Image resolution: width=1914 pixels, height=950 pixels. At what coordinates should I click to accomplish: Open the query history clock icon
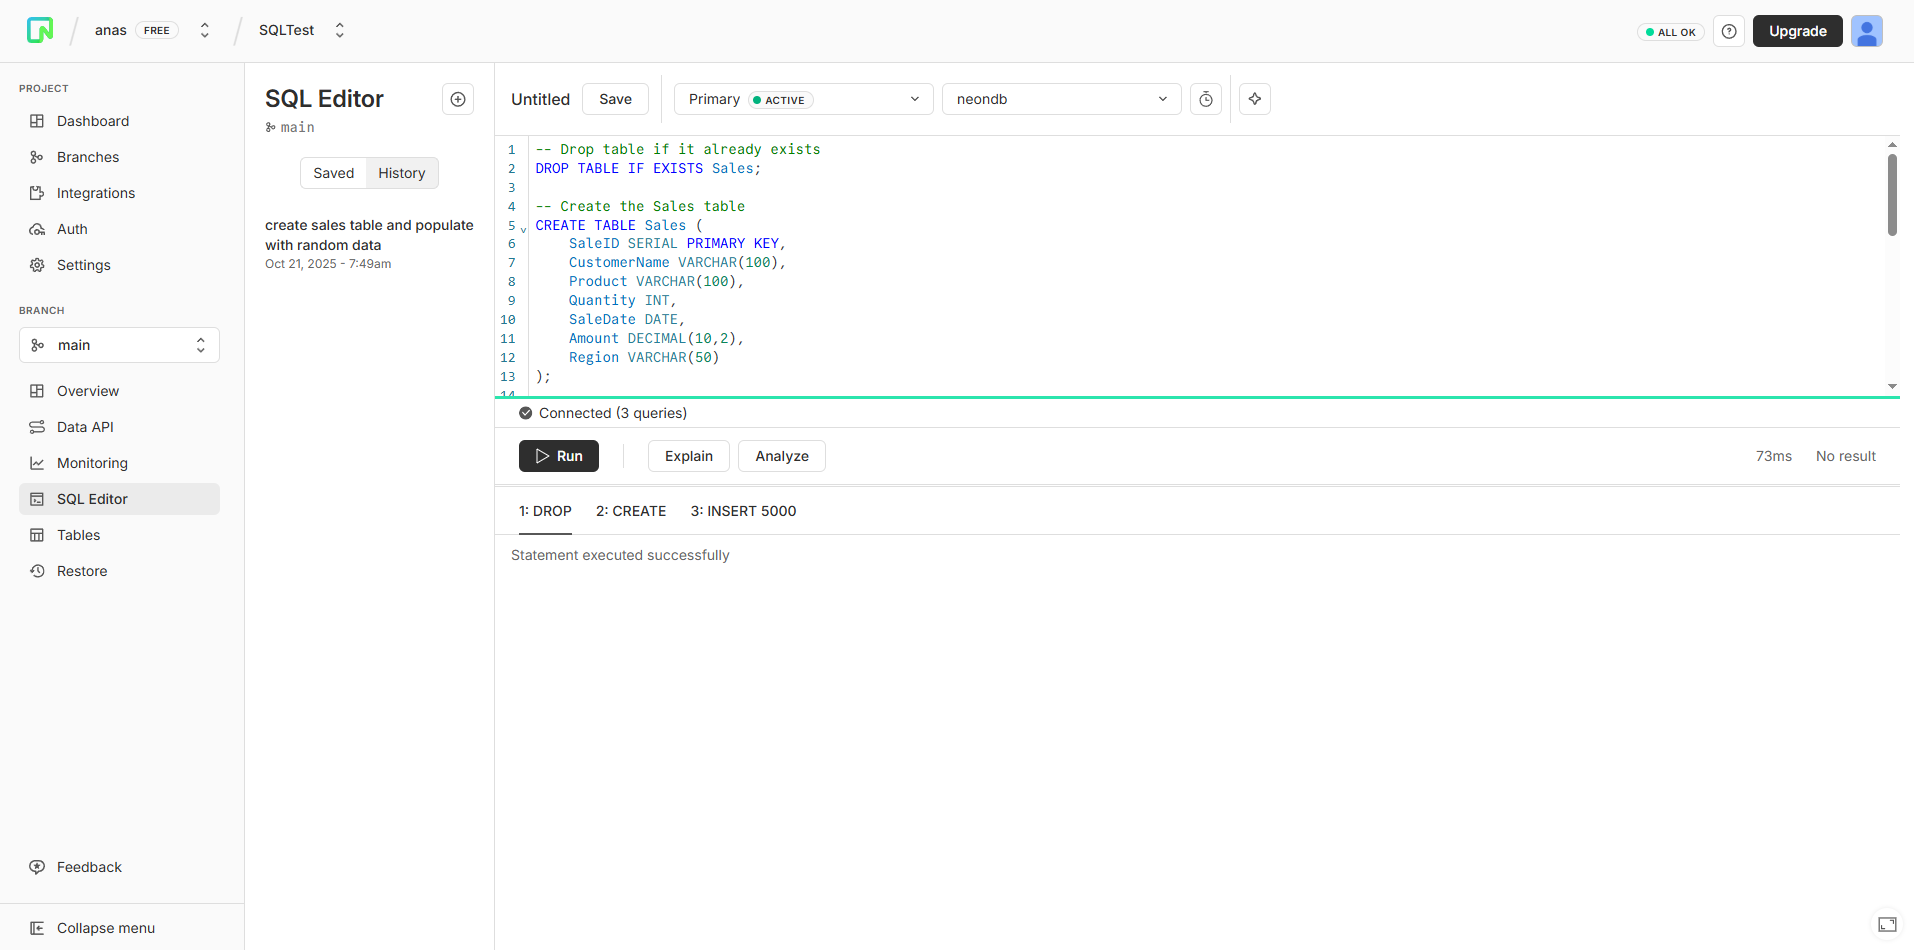(x=1206, y=99)
